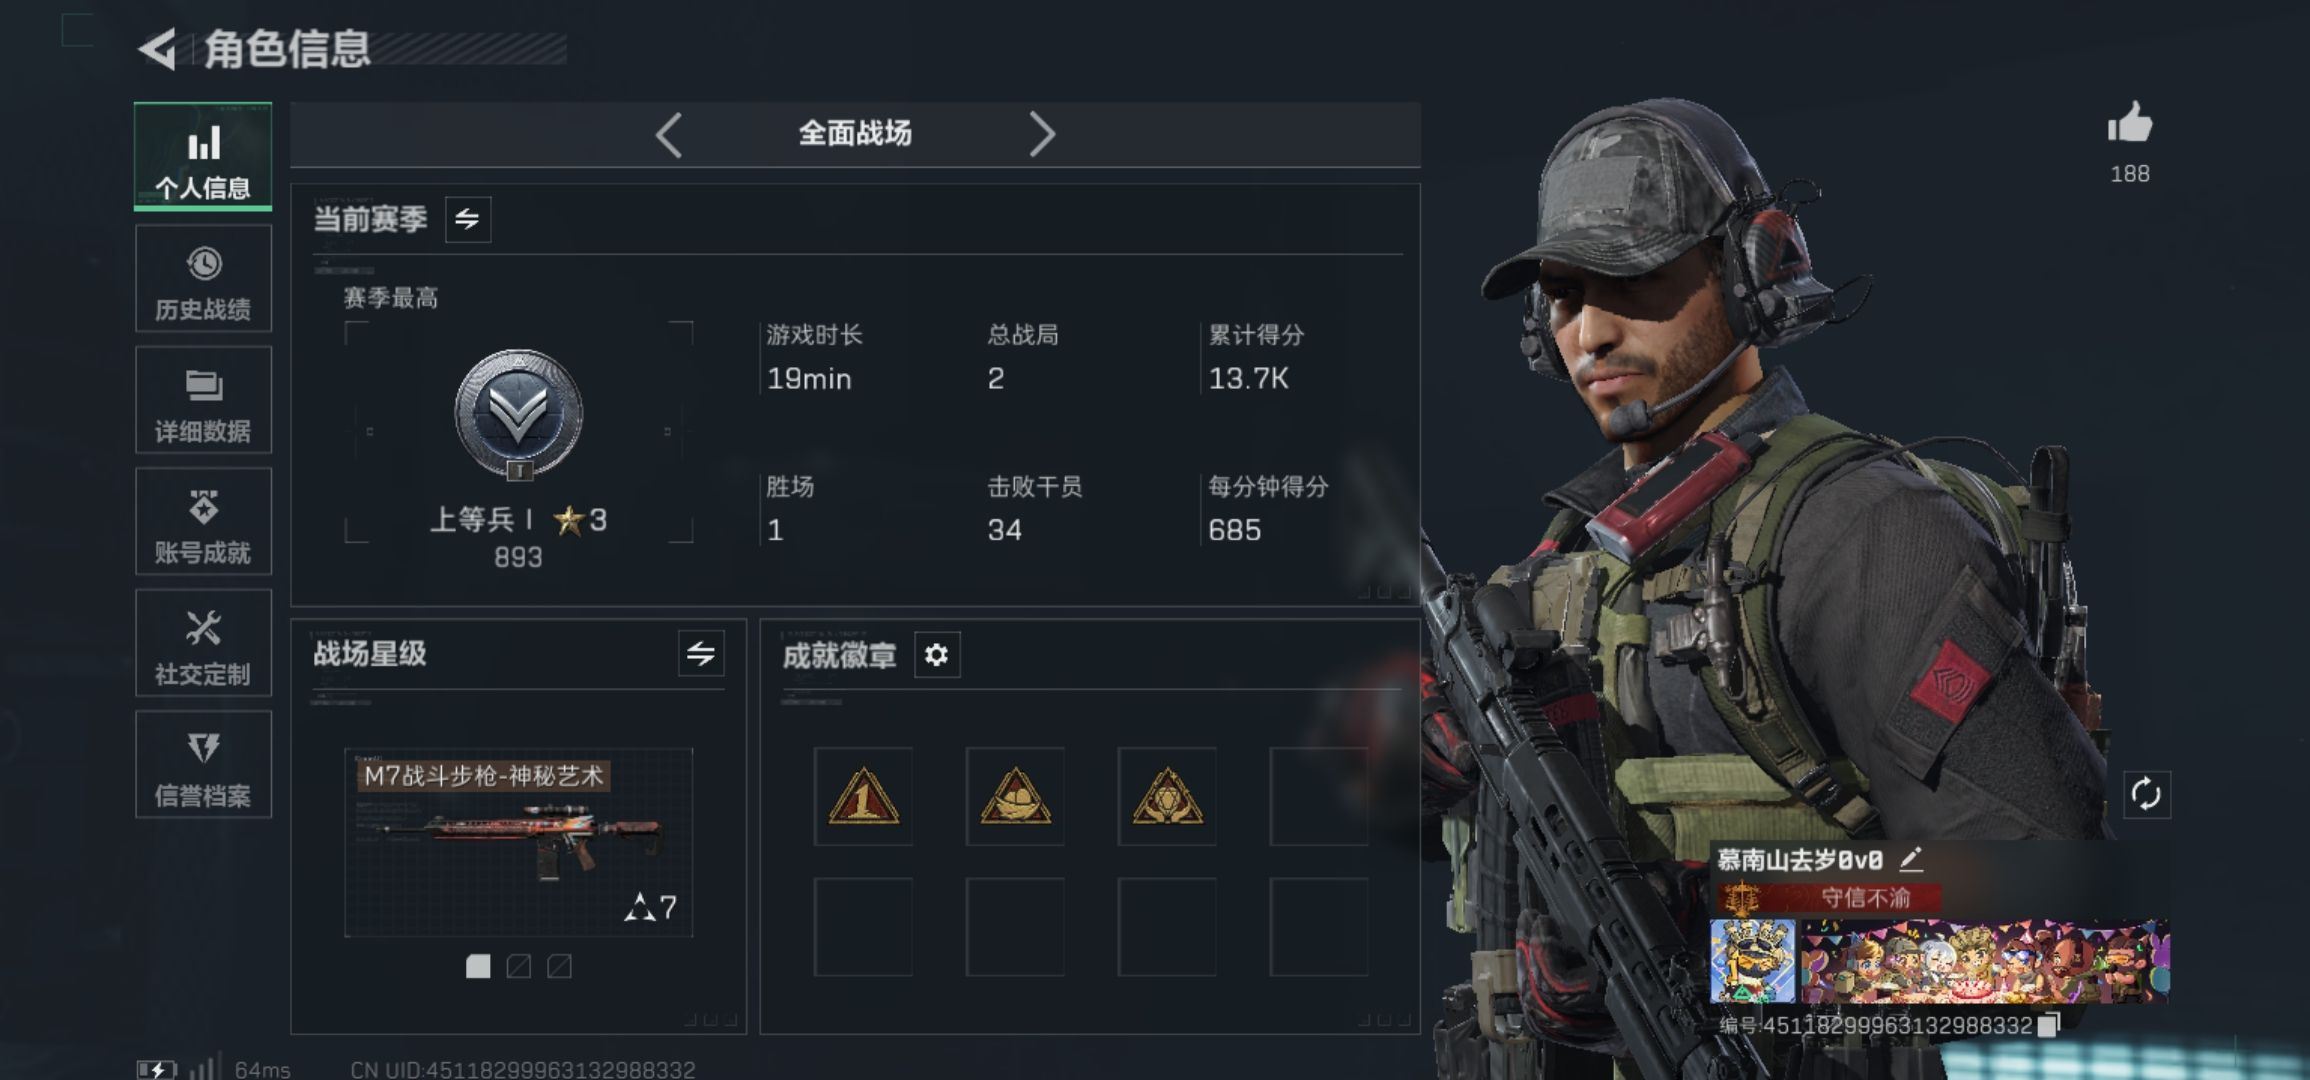Open the 详细数据 tab
Screen dimensions: 2310x1080
(203, 400)
